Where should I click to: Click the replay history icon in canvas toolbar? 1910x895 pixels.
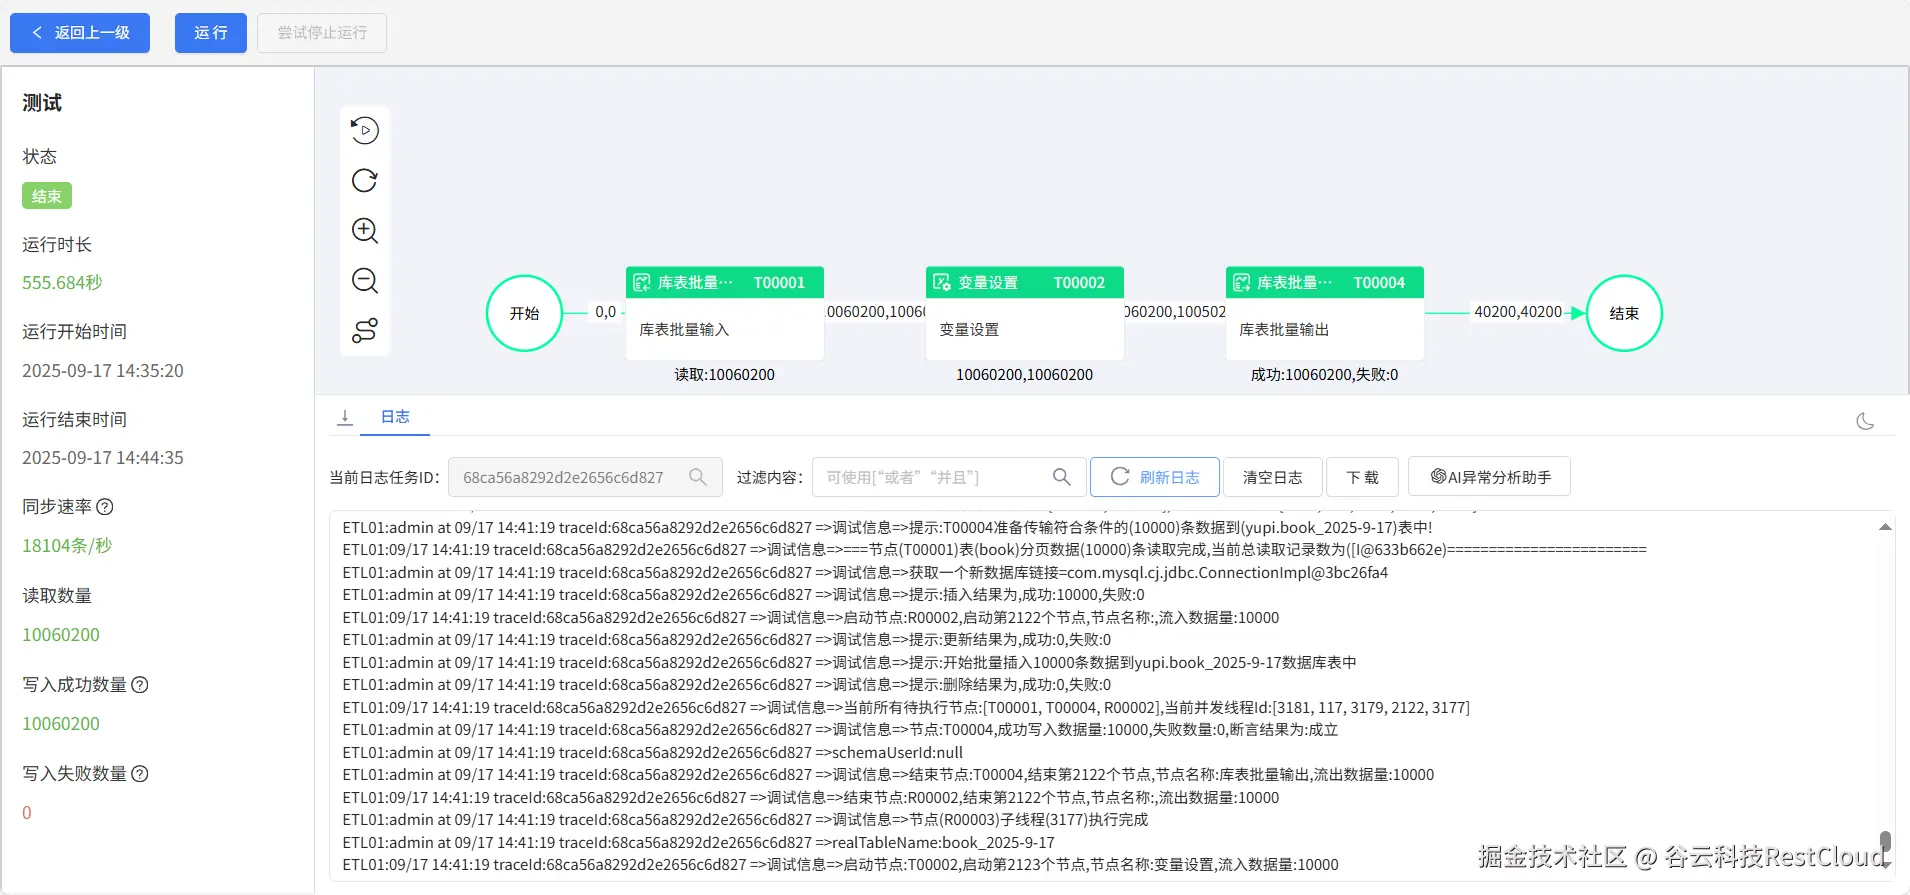365,130
